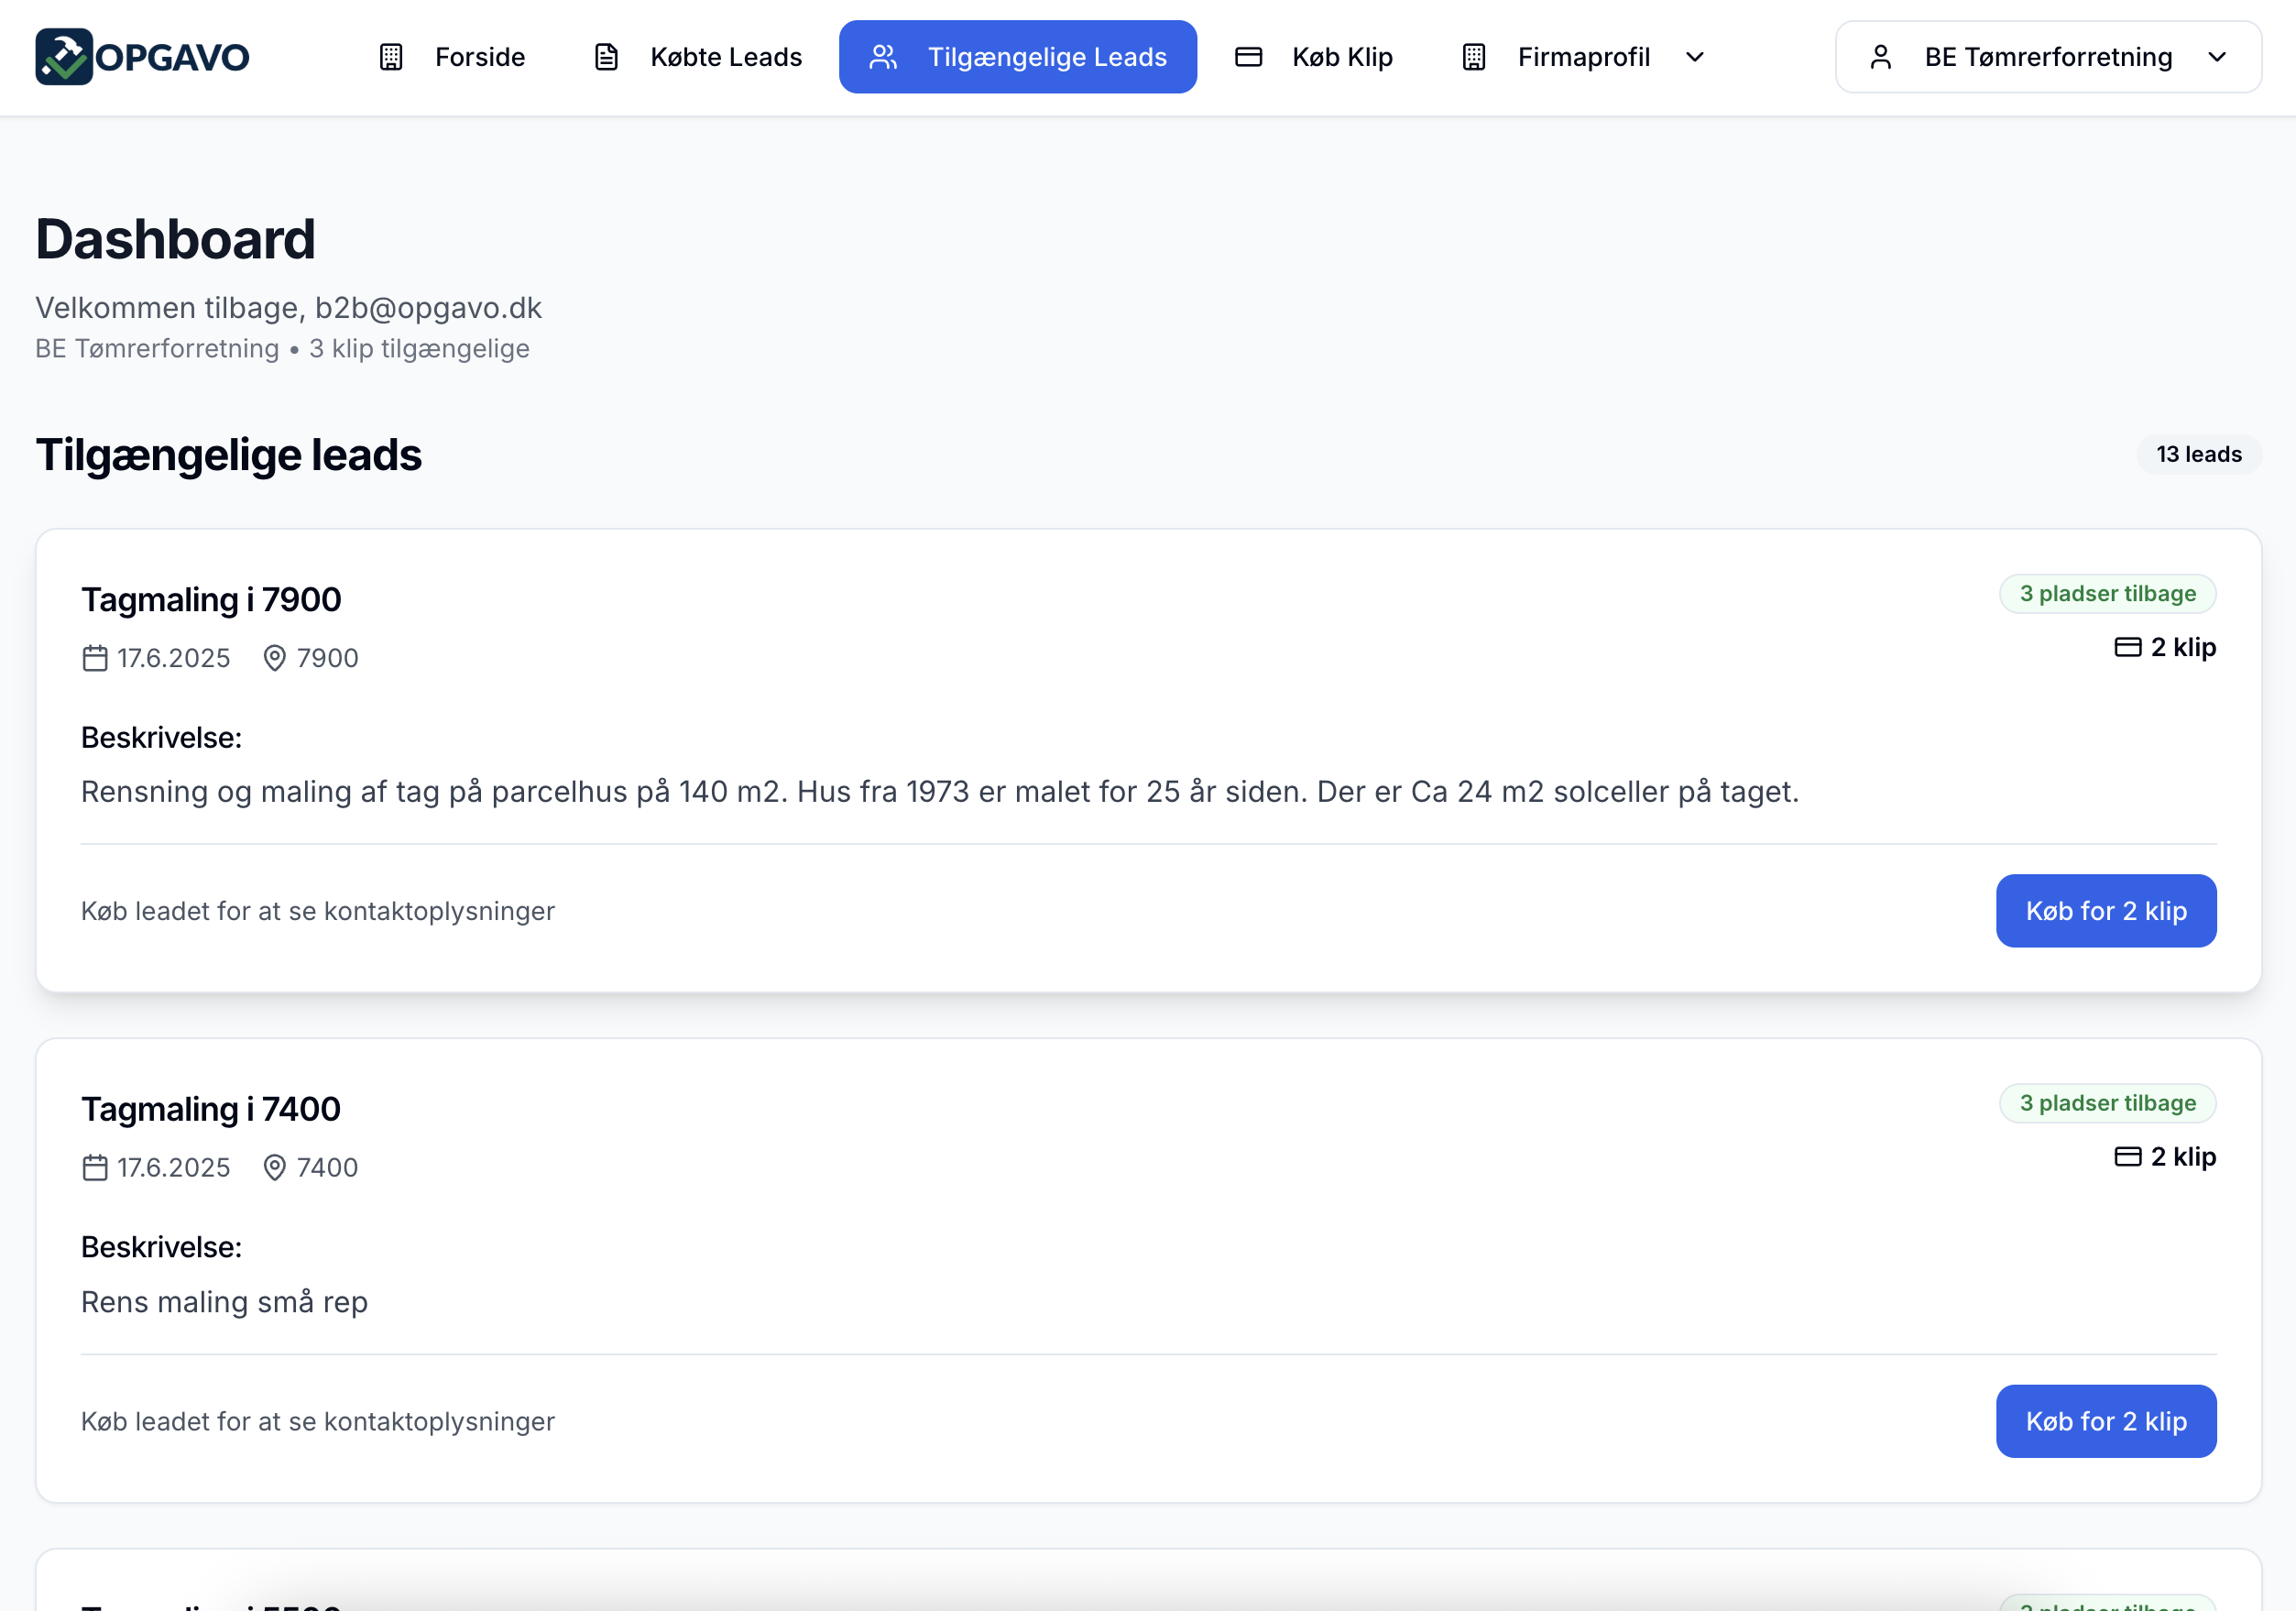Click the calendar icon on Tagmaling i 7900

pos(95,658)
